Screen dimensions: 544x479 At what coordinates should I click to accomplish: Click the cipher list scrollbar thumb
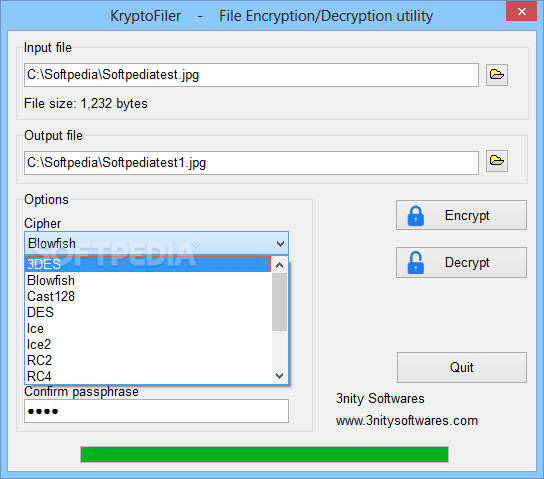[279, 302]
